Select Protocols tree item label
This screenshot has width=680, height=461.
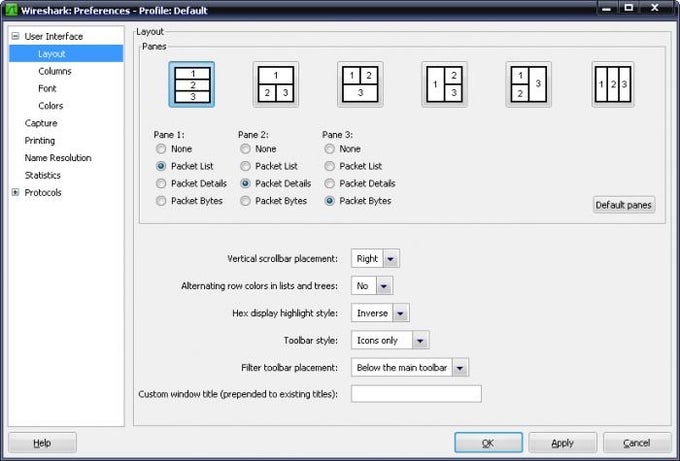coord(43,193)
